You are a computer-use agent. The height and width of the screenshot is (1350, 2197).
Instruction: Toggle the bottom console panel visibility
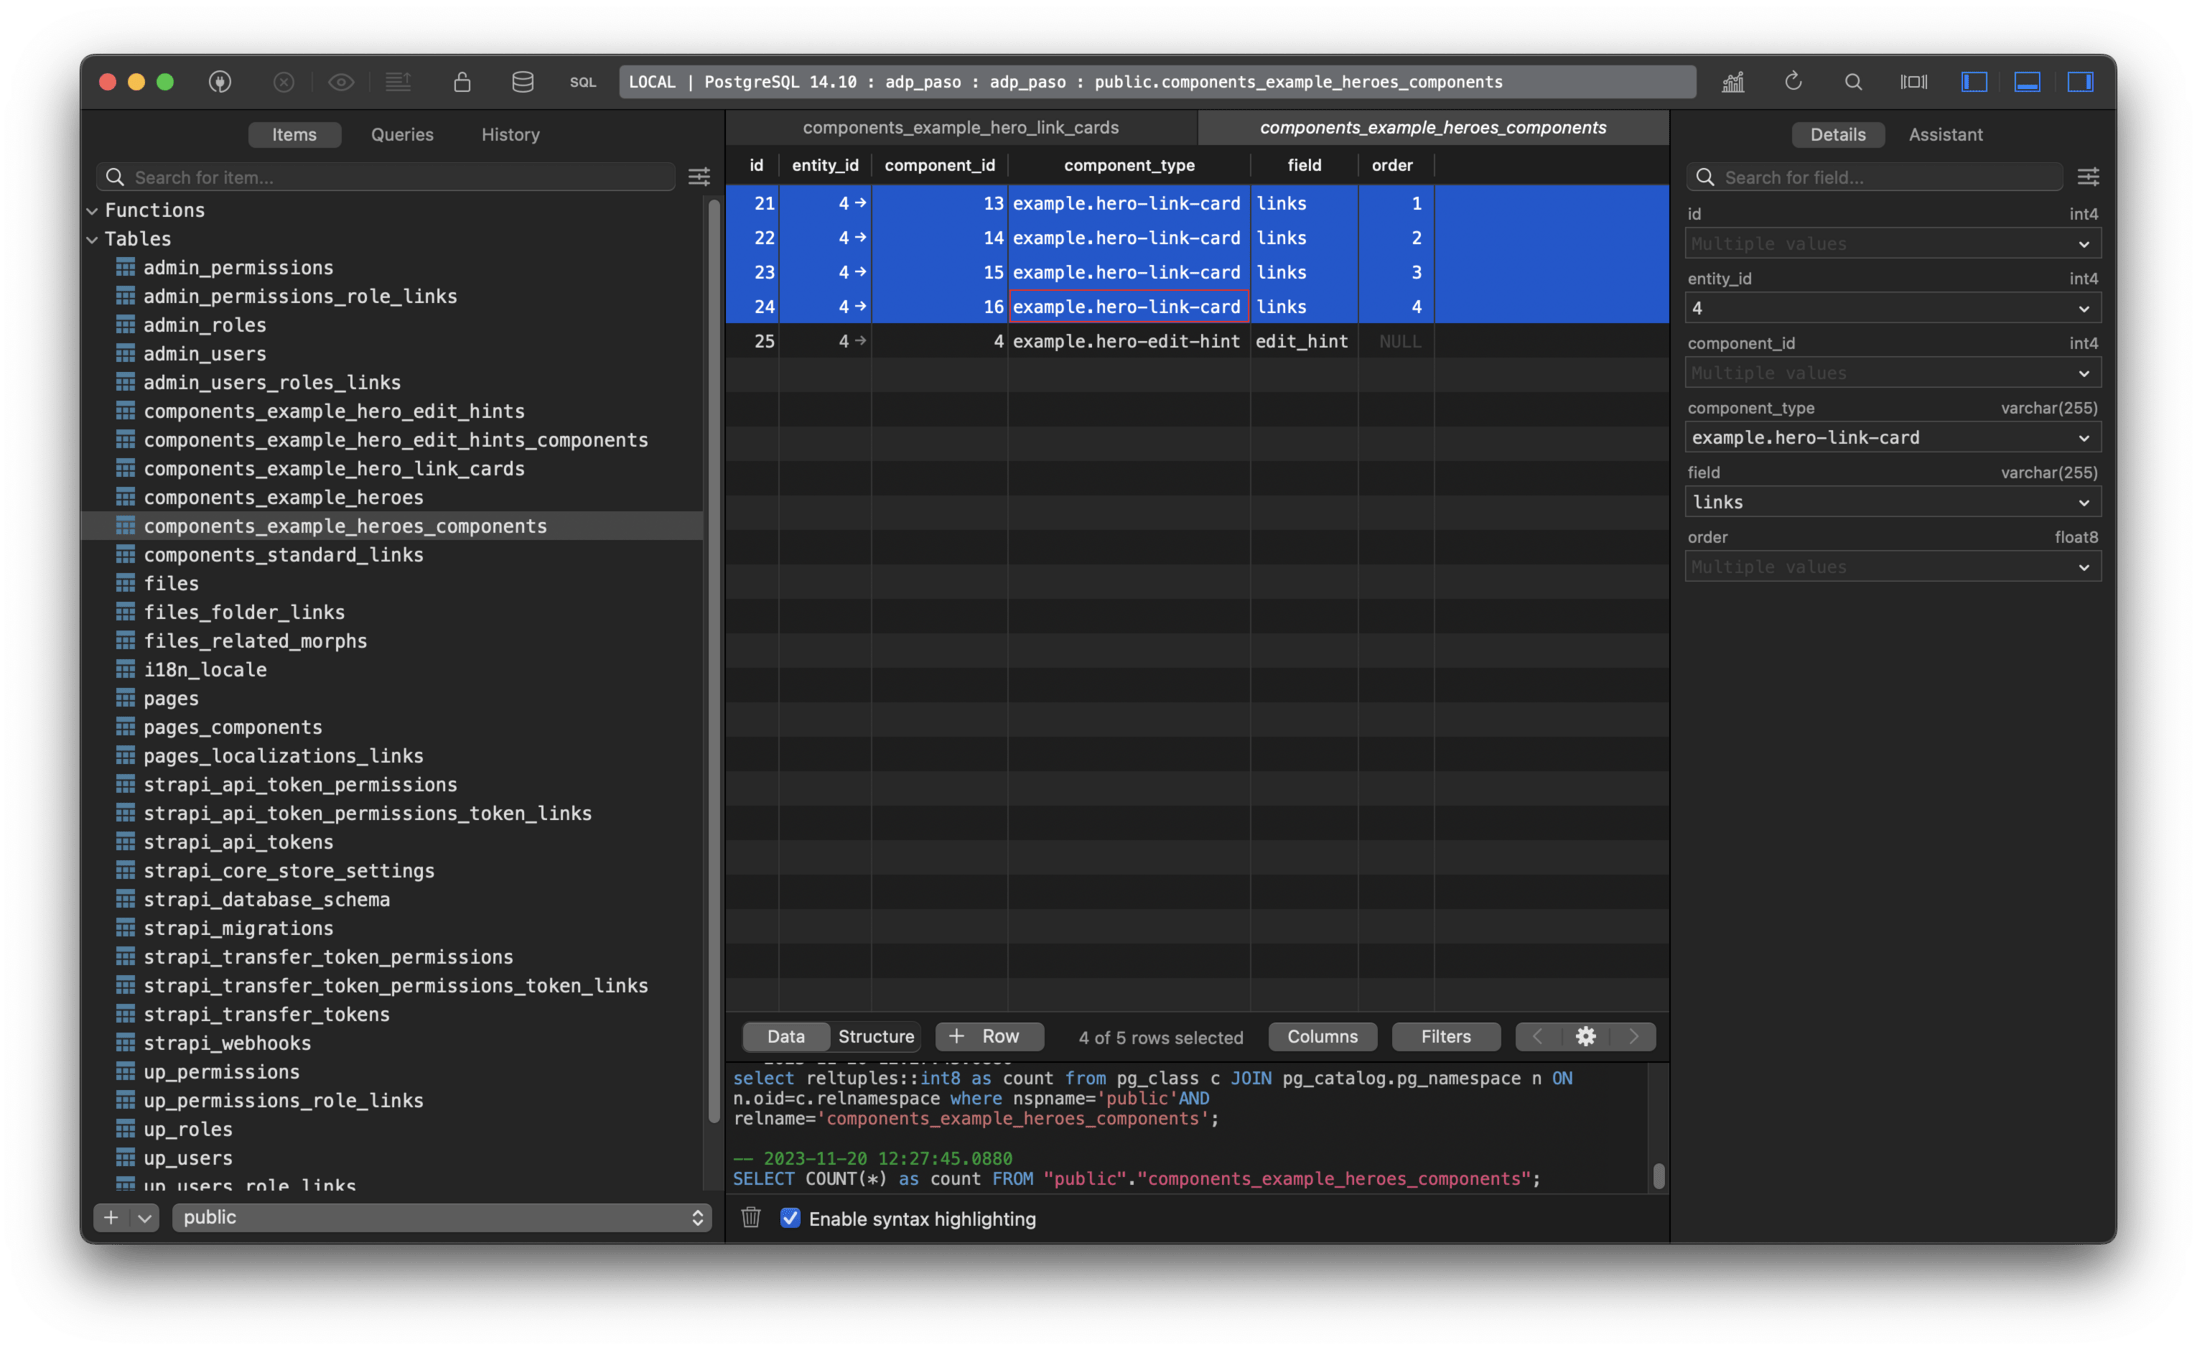2027,82
